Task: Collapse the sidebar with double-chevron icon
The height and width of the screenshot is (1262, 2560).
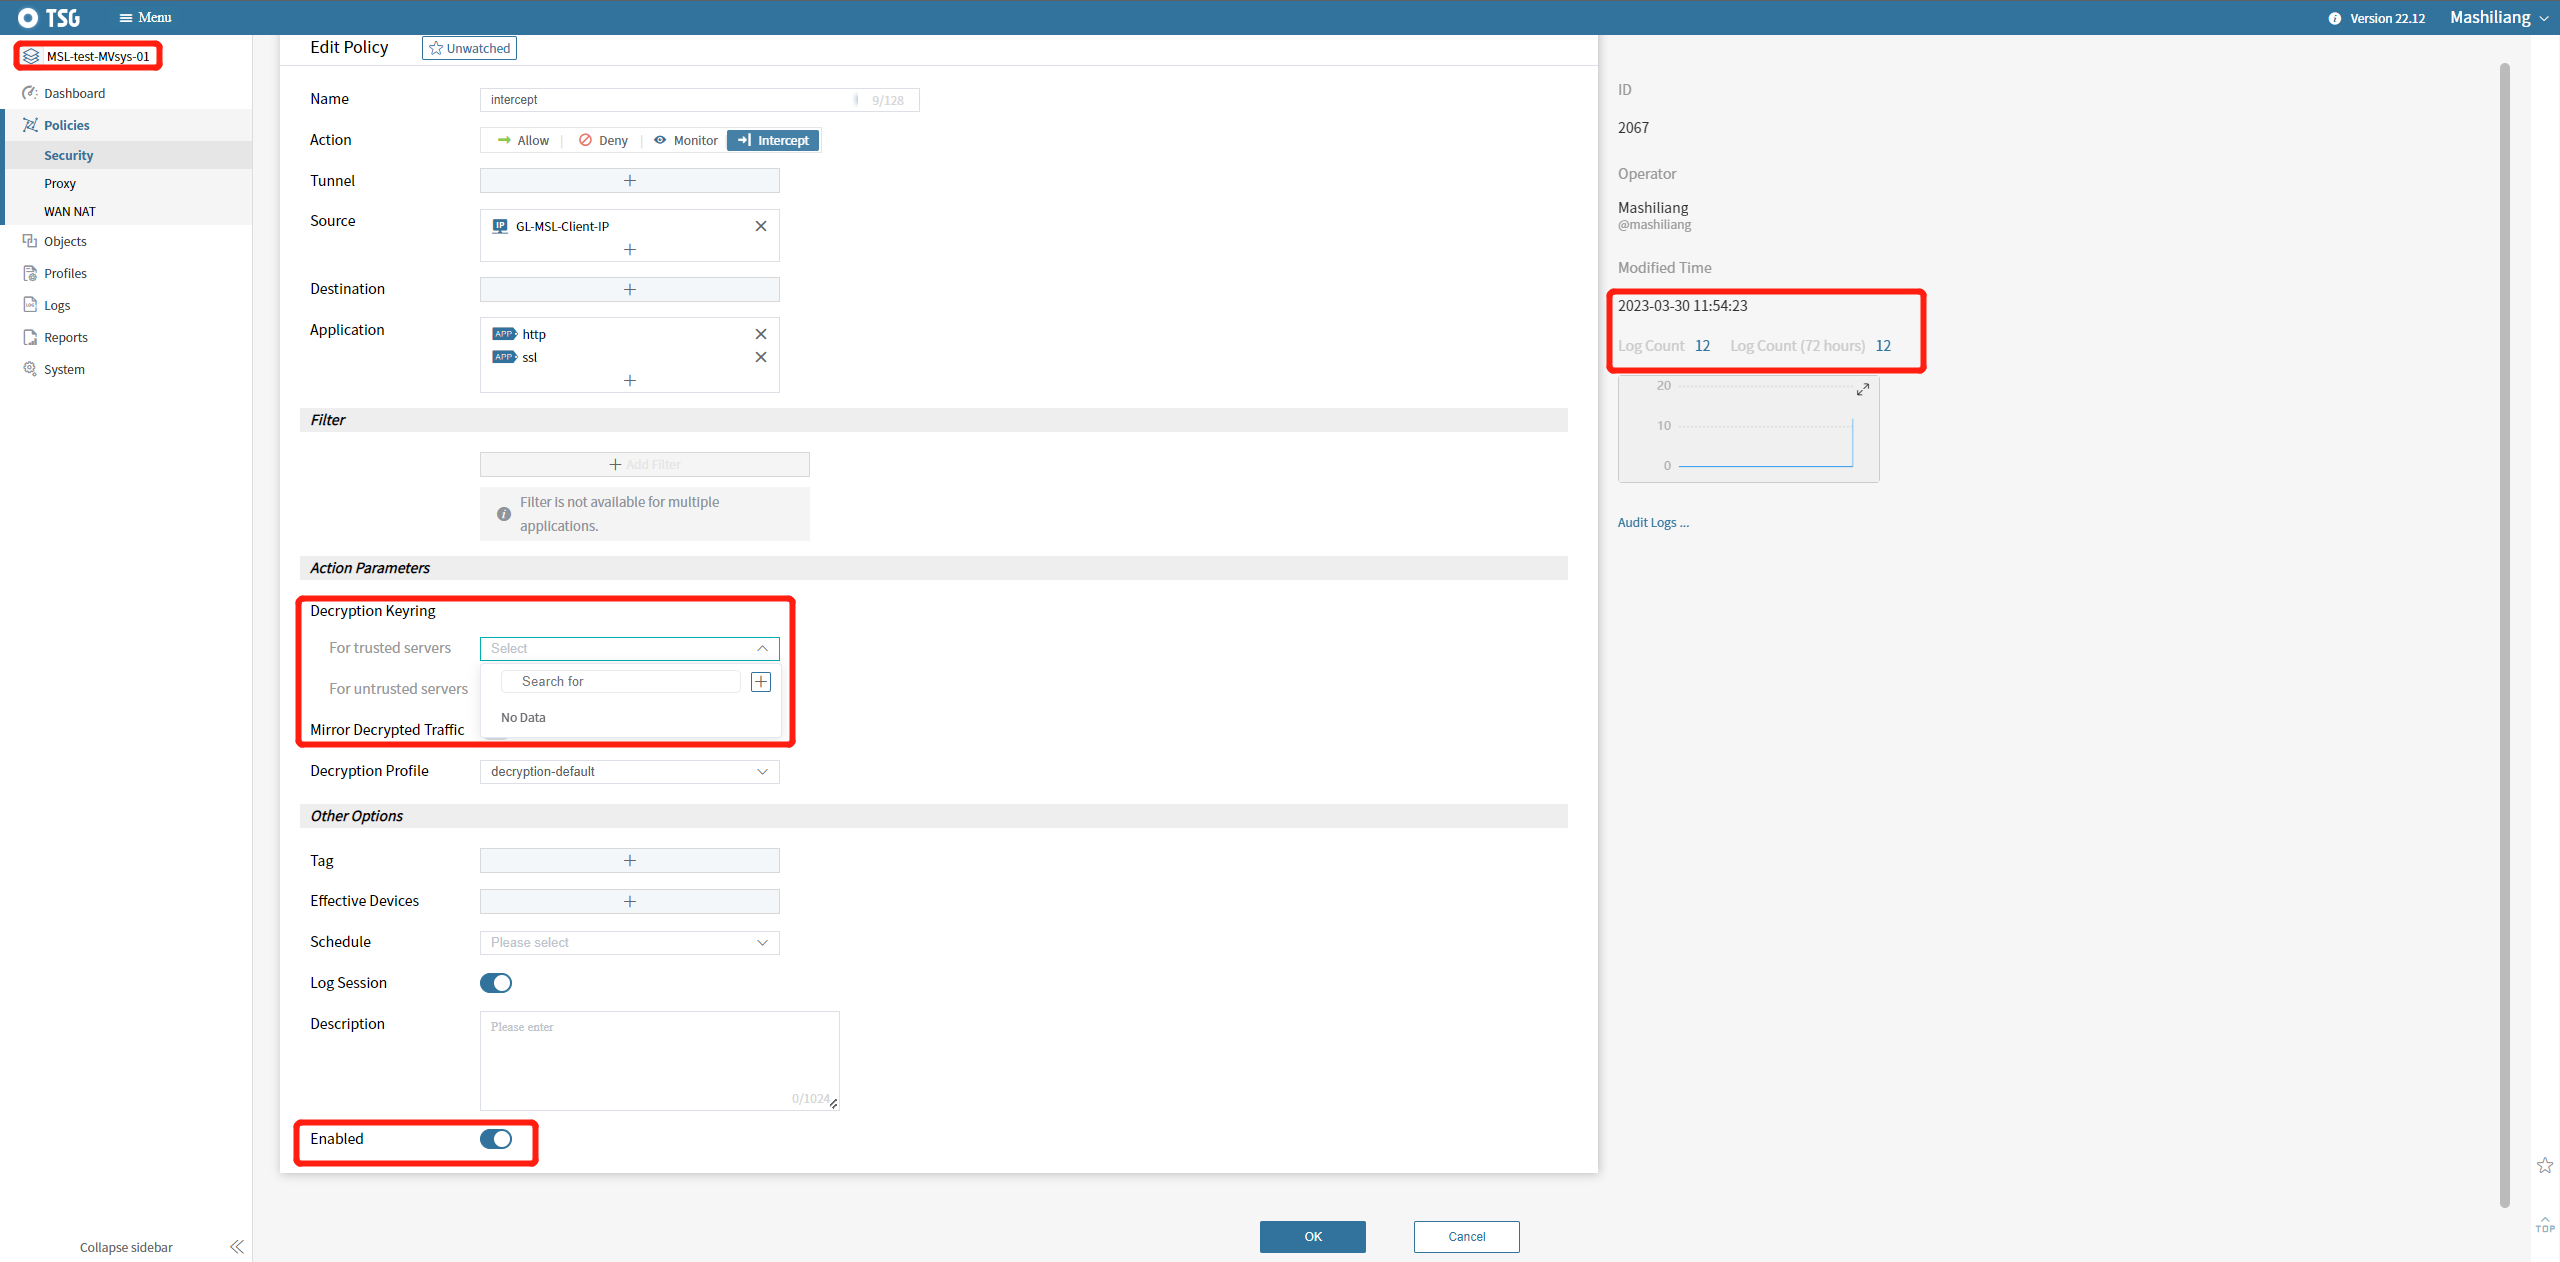Action: click(x=237, y=1247)
